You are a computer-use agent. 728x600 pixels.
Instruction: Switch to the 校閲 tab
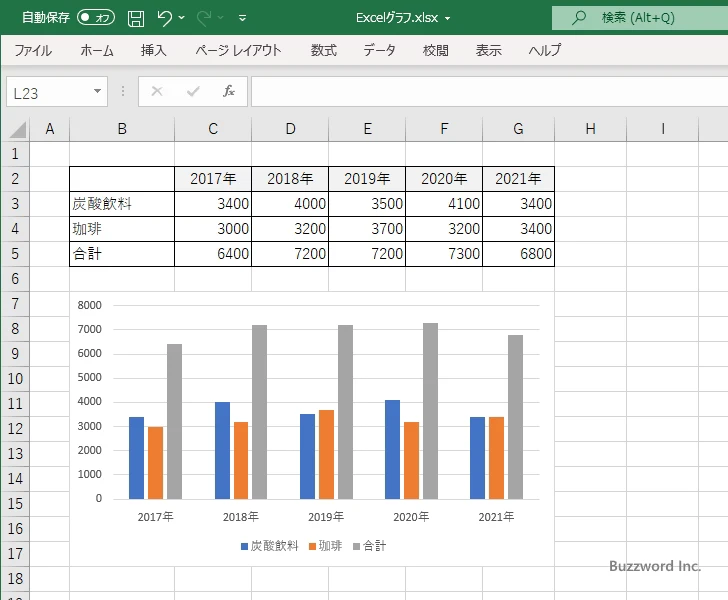pyautogui.click(x=436, y=50)
